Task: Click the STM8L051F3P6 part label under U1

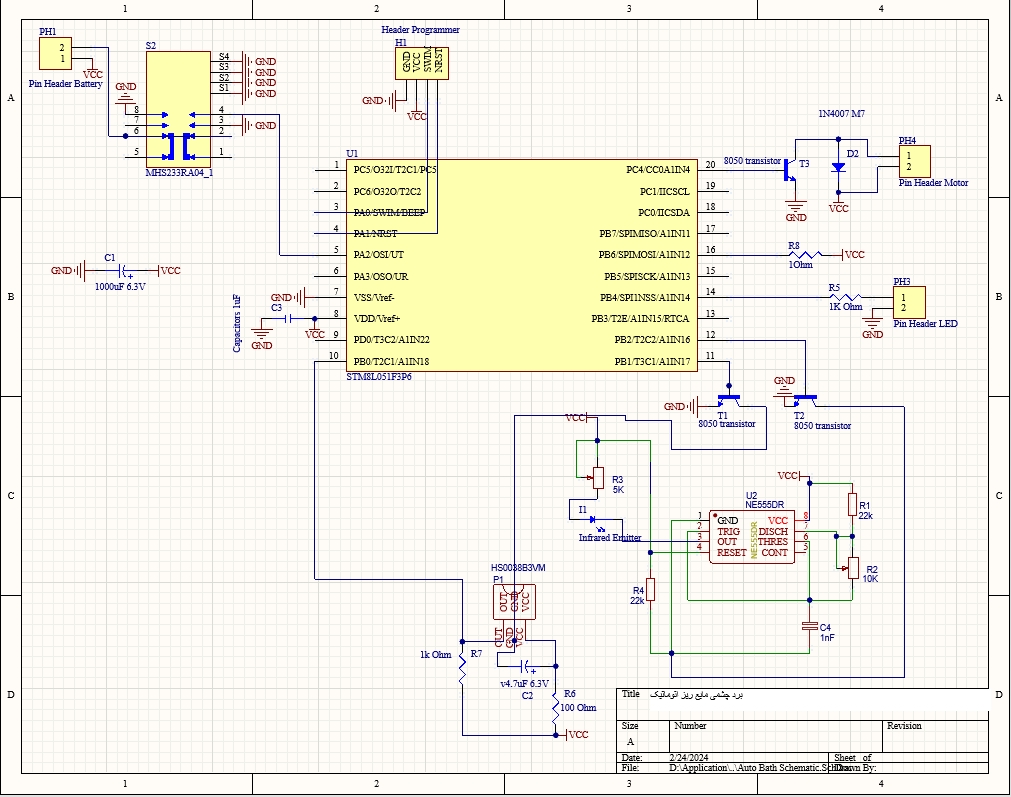Action: coord(379,378)
